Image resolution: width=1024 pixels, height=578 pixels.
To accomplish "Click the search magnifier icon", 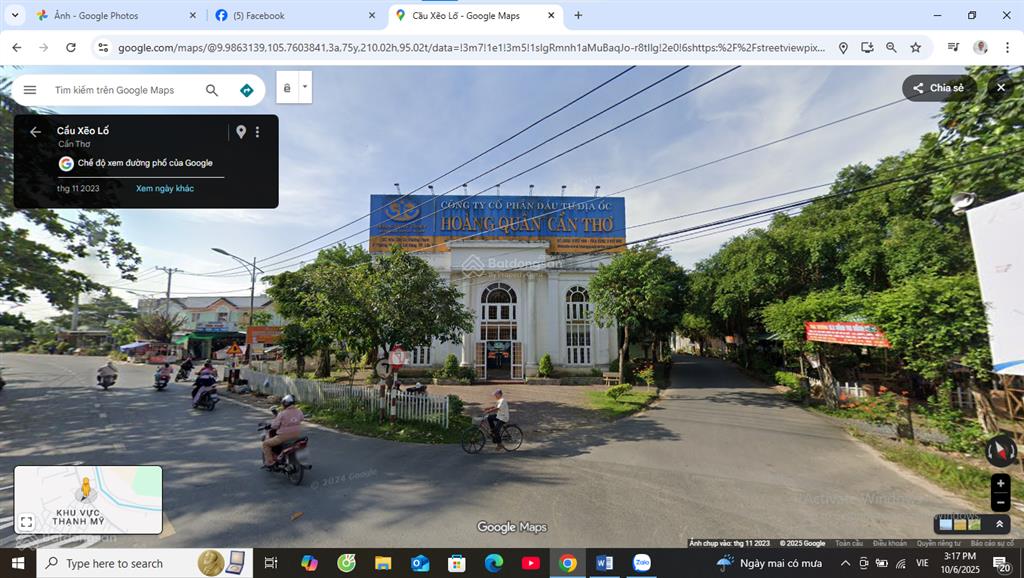I will click(x=212, y=90).
